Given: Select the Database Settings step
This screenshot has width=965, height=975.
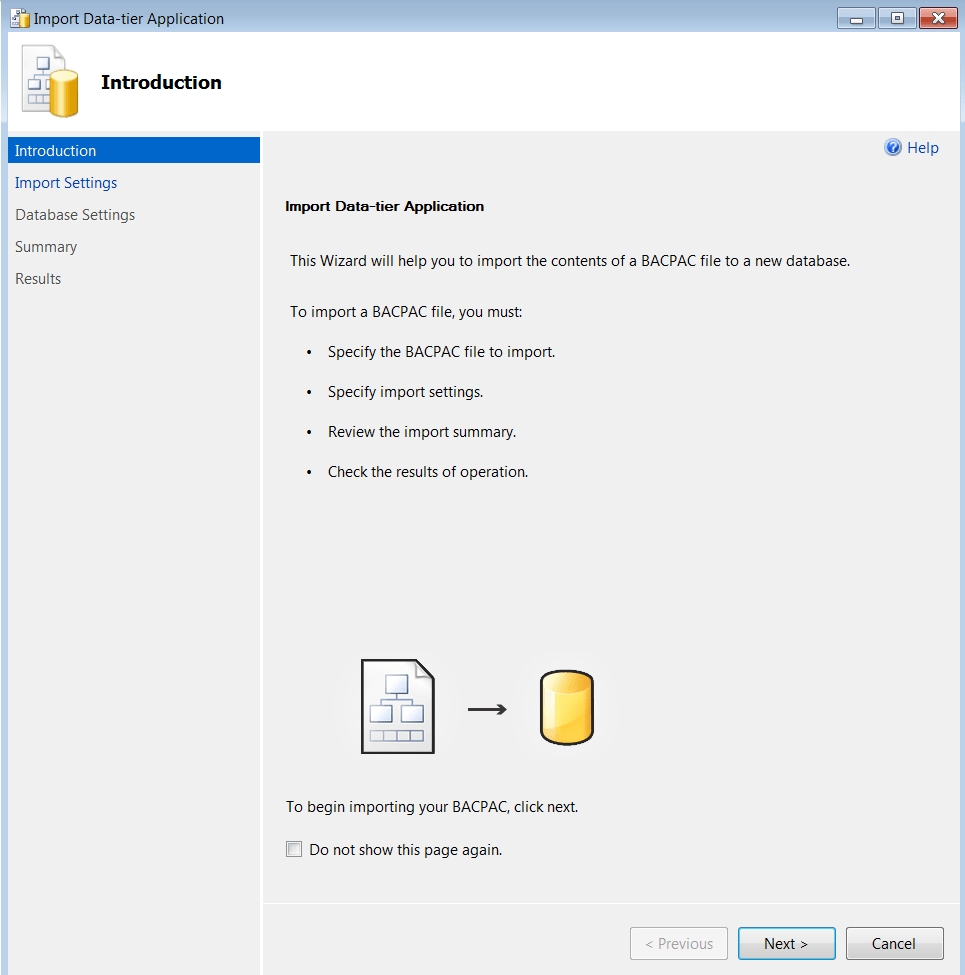Looking at the screenshot, I should pos(75,215).
